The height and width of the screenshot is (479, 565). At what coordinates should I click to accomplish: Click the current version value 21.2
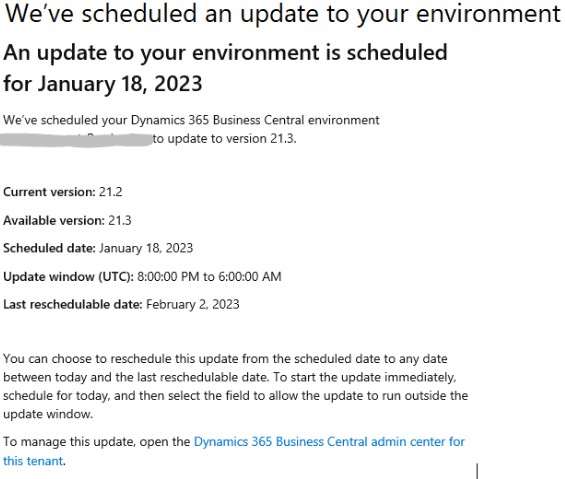click(110, 192)
